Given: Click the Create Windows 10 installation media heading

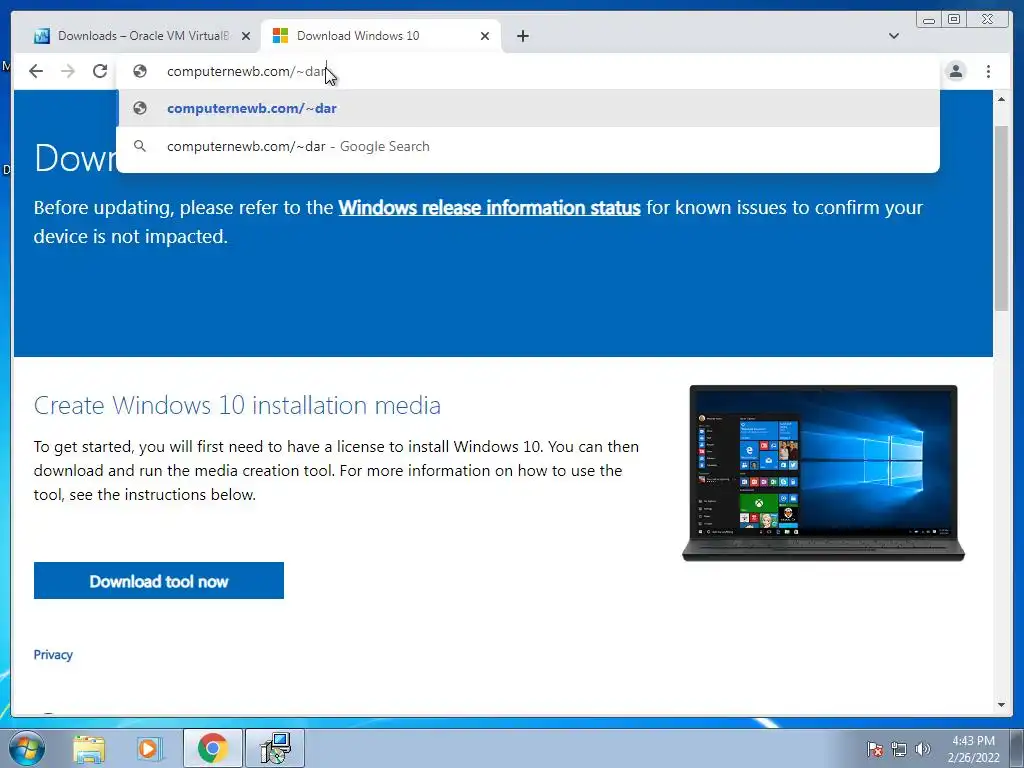Looking at the screenshot, I should tap(237, 406).
